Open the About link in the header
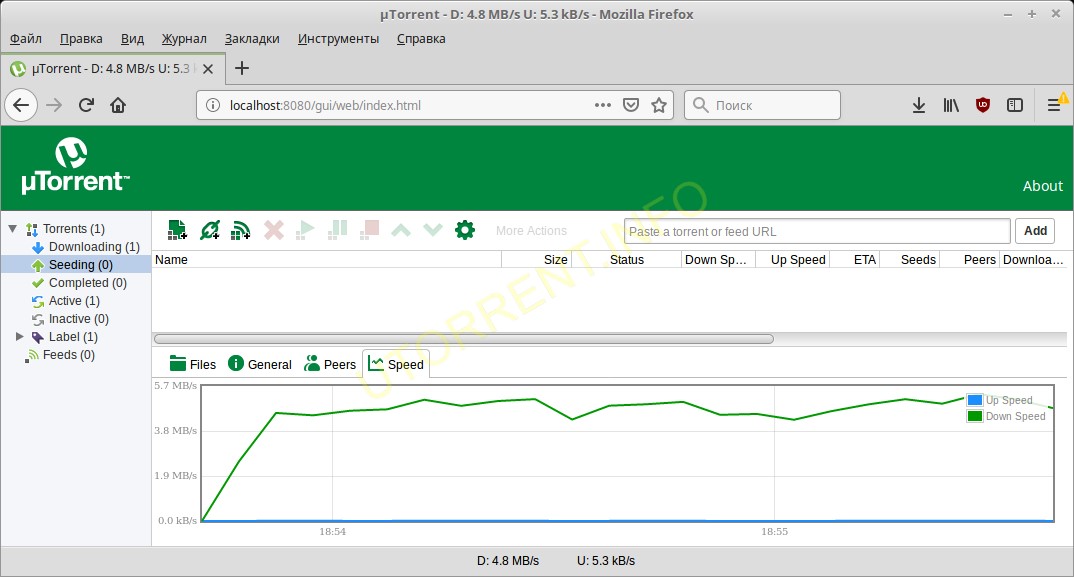The height and width of the screenshot is (577, 1074). coord(1042,186)
